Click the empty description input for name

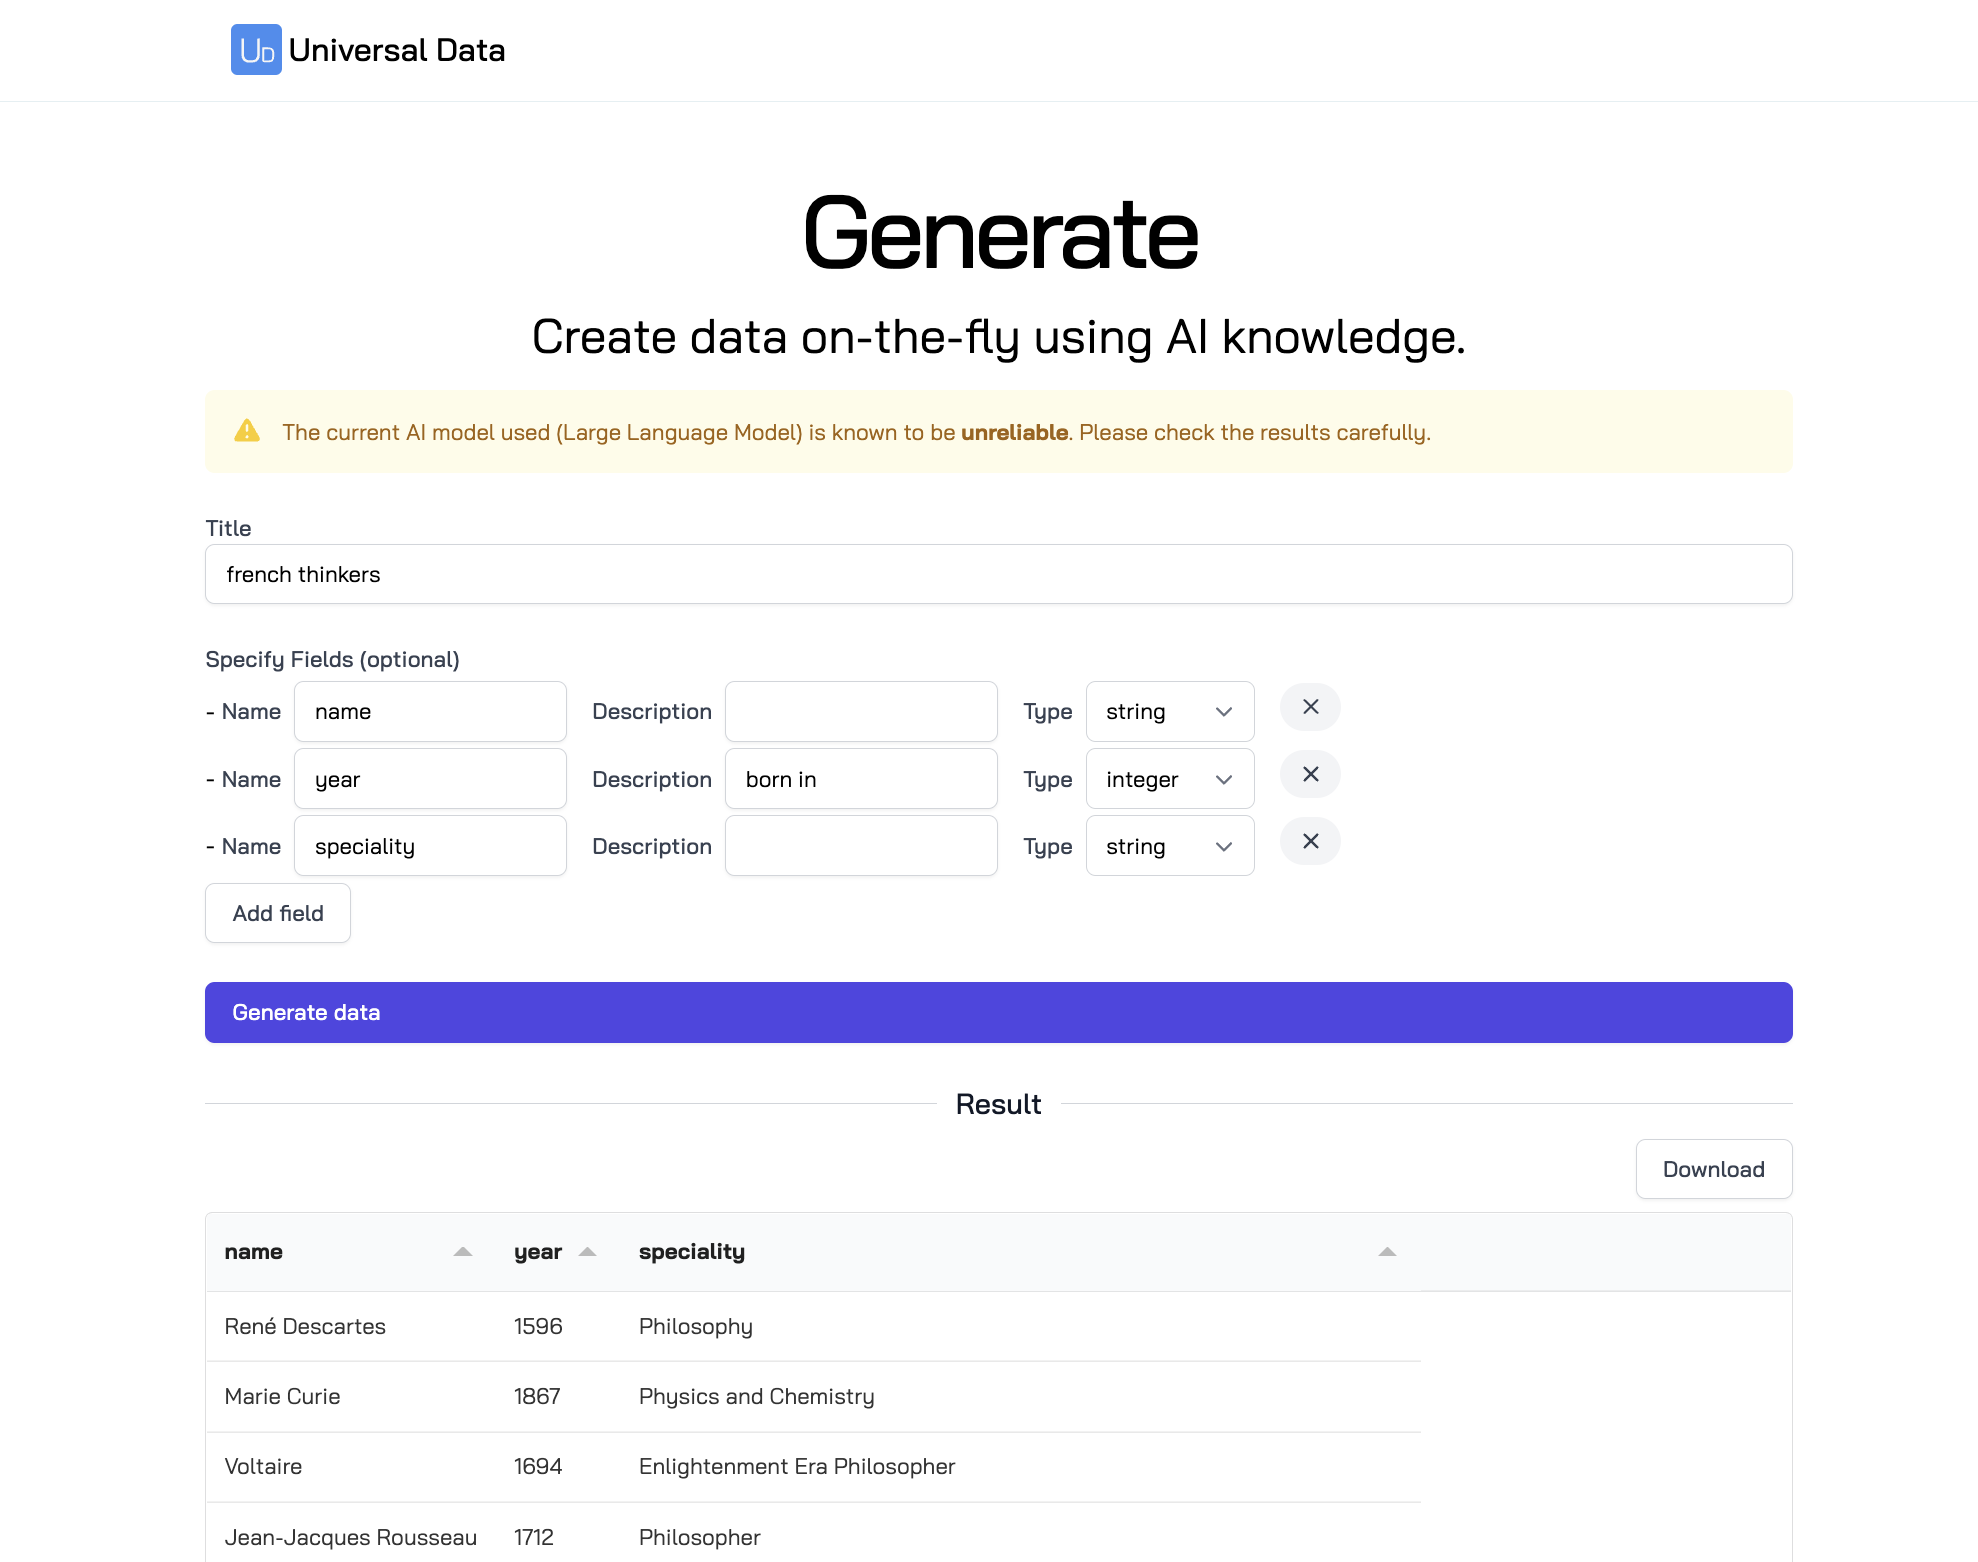[x=860, y=711]
